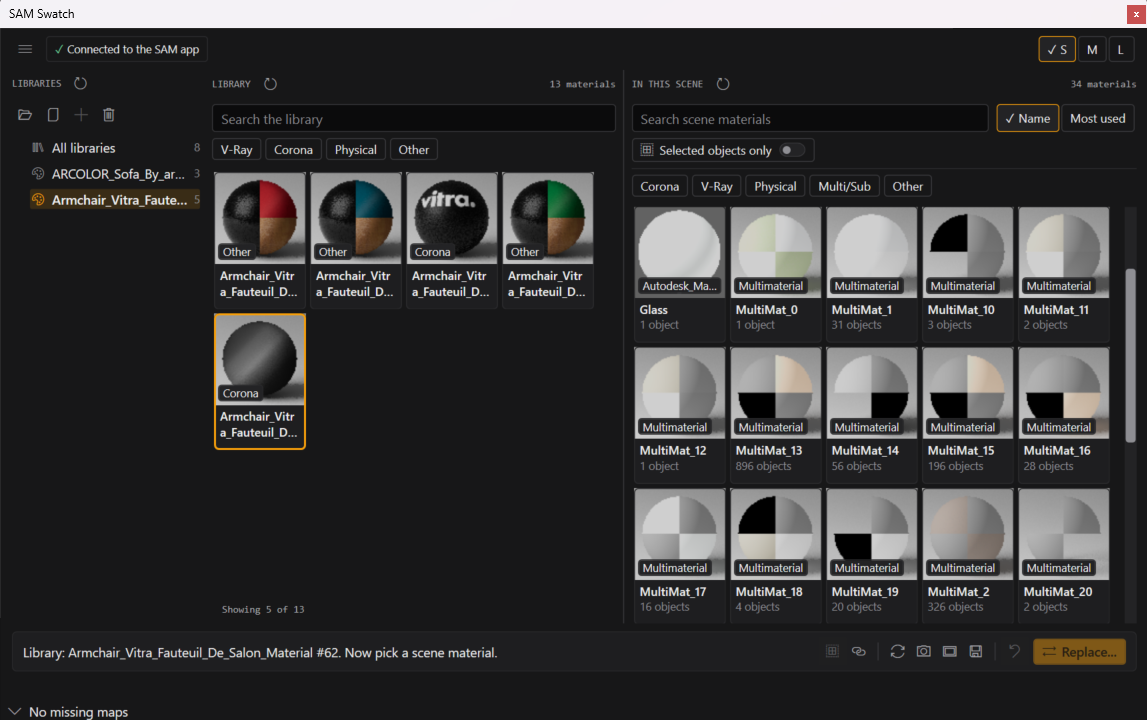Select the ARCOLOR_Sofa_By_ar... library
The height and width of the screenshot is (720, 1147).
click(115, 174)
